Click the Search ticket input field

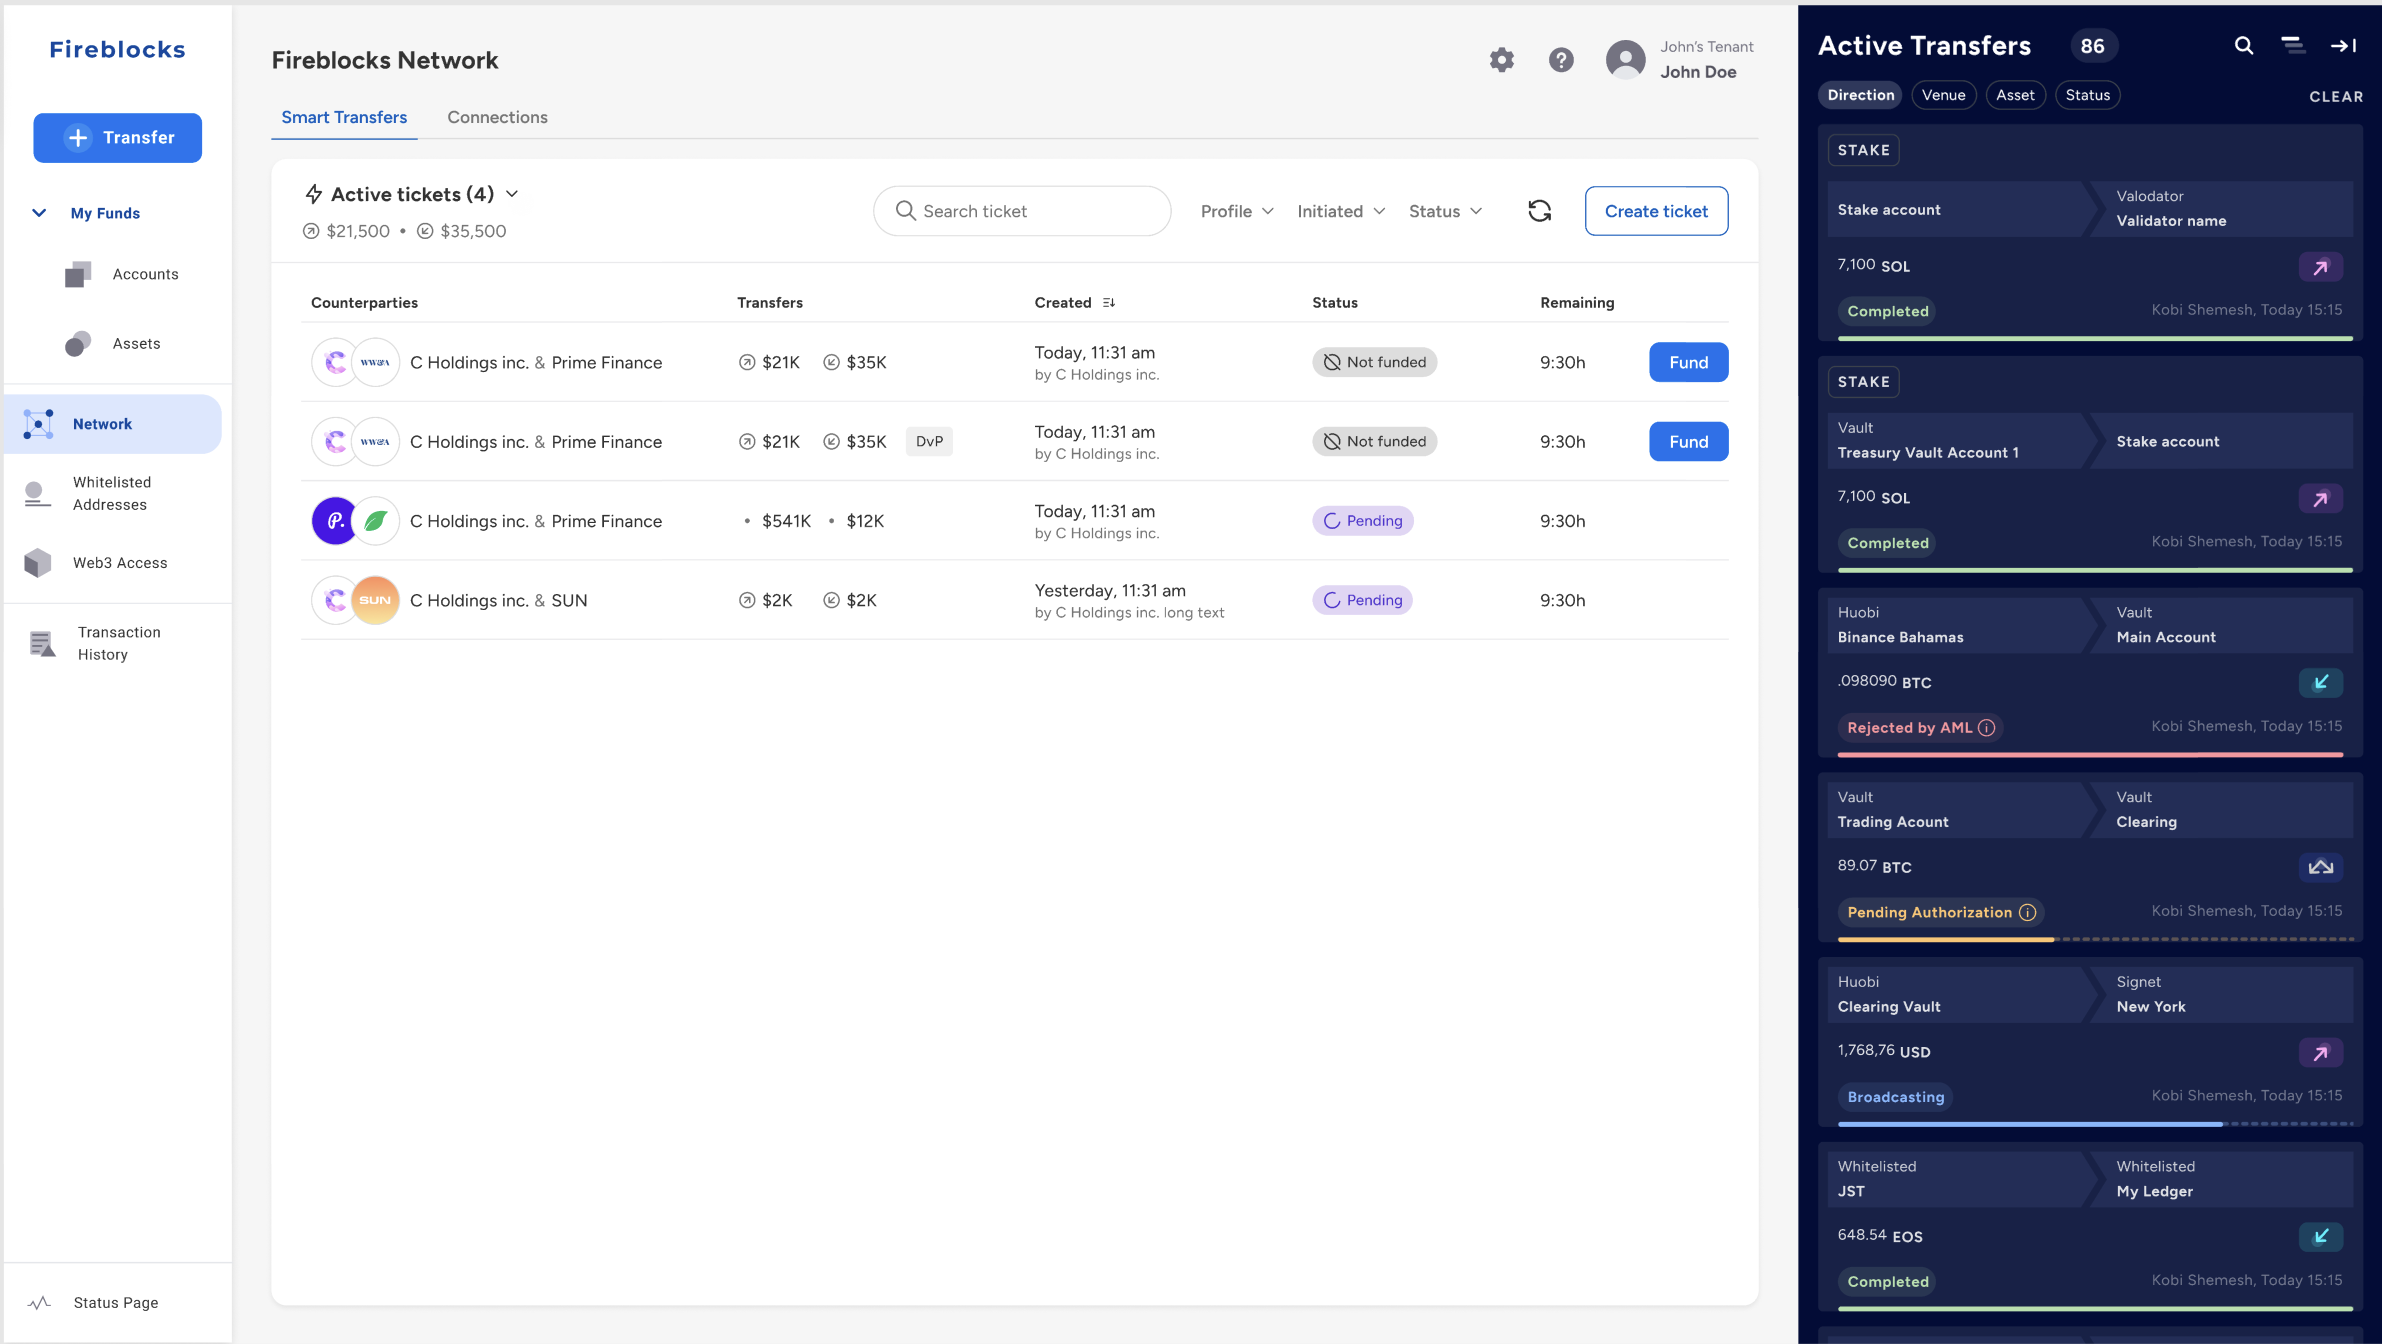click(1021, 211)
